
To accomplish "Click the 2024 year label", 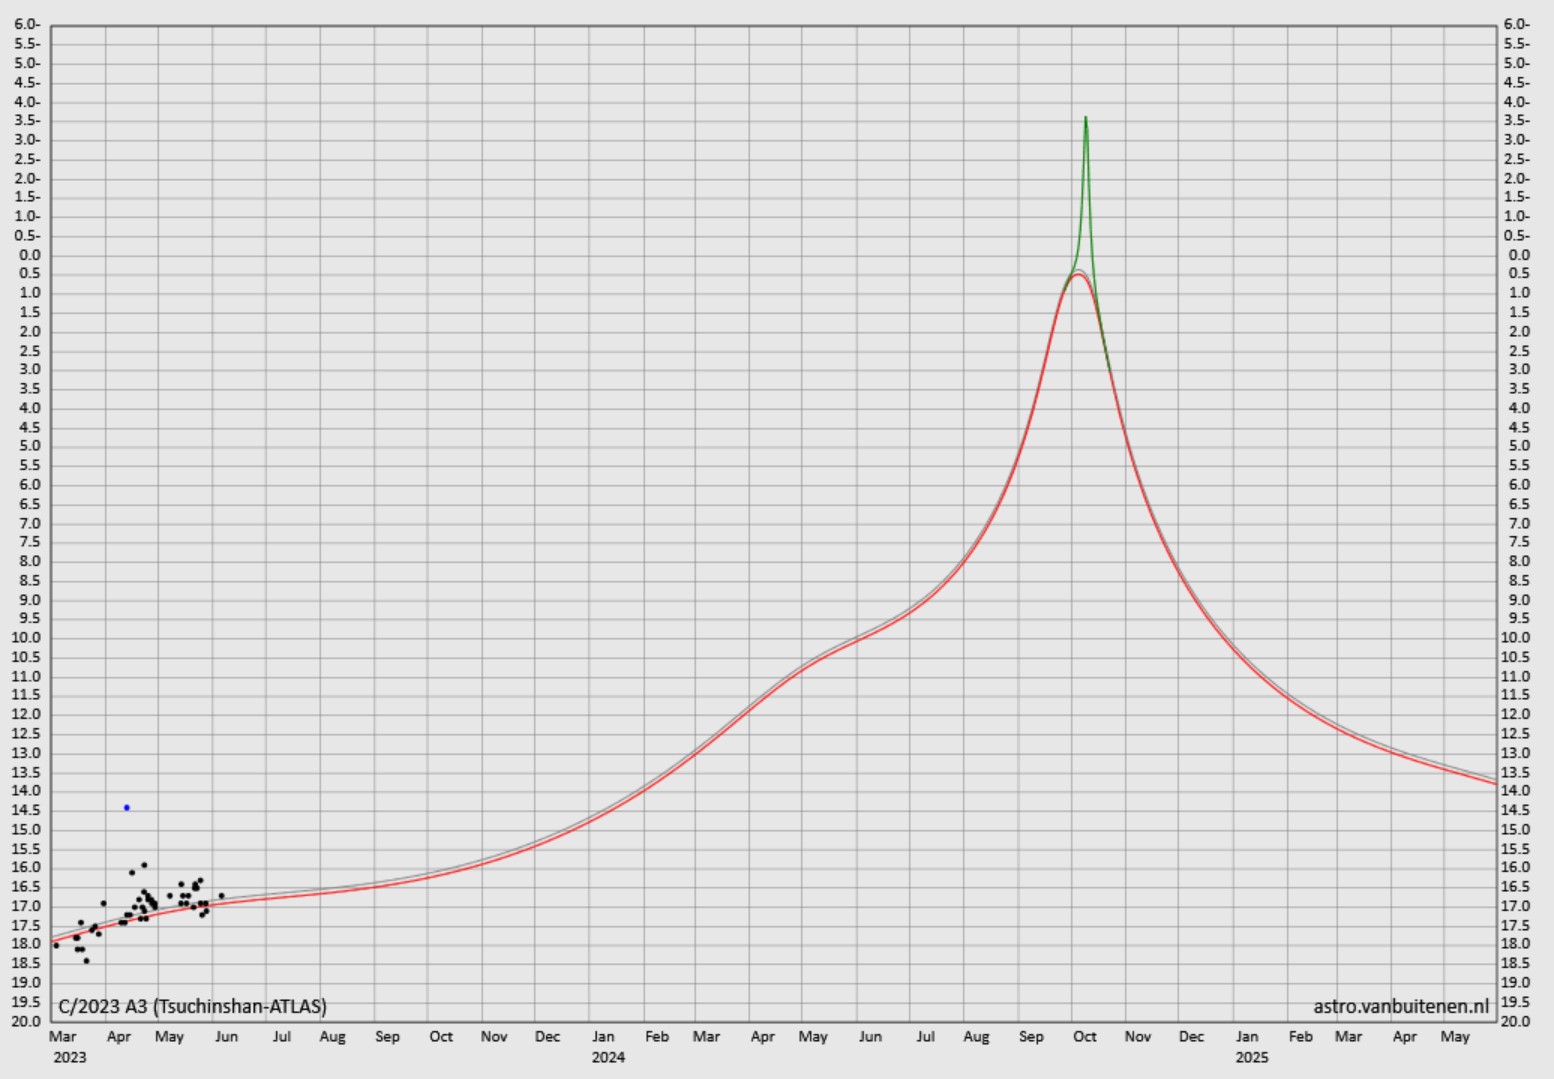I will click(608, 1057).
